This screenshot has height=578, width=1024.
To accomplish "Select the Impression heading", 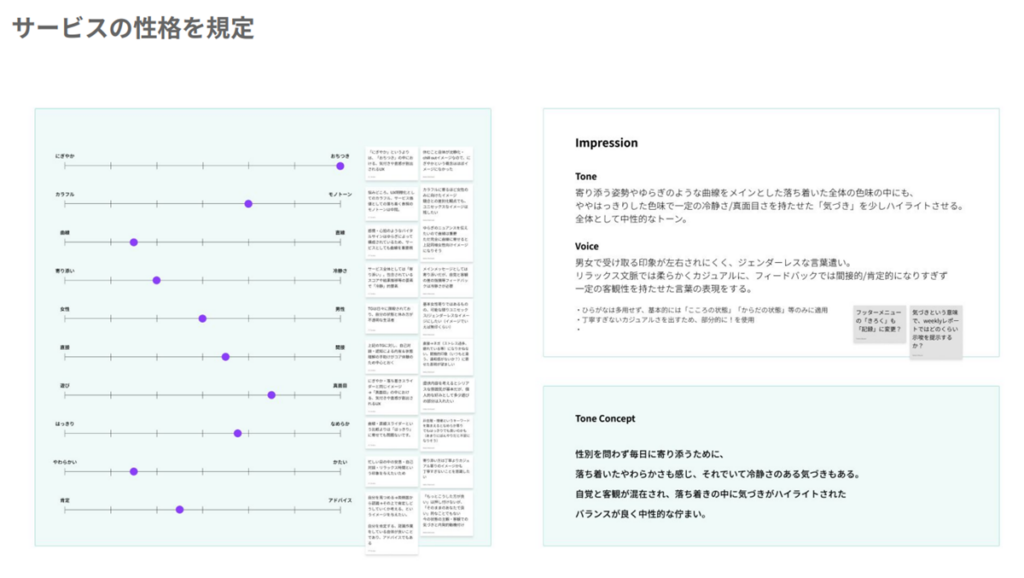I will 606,143.
